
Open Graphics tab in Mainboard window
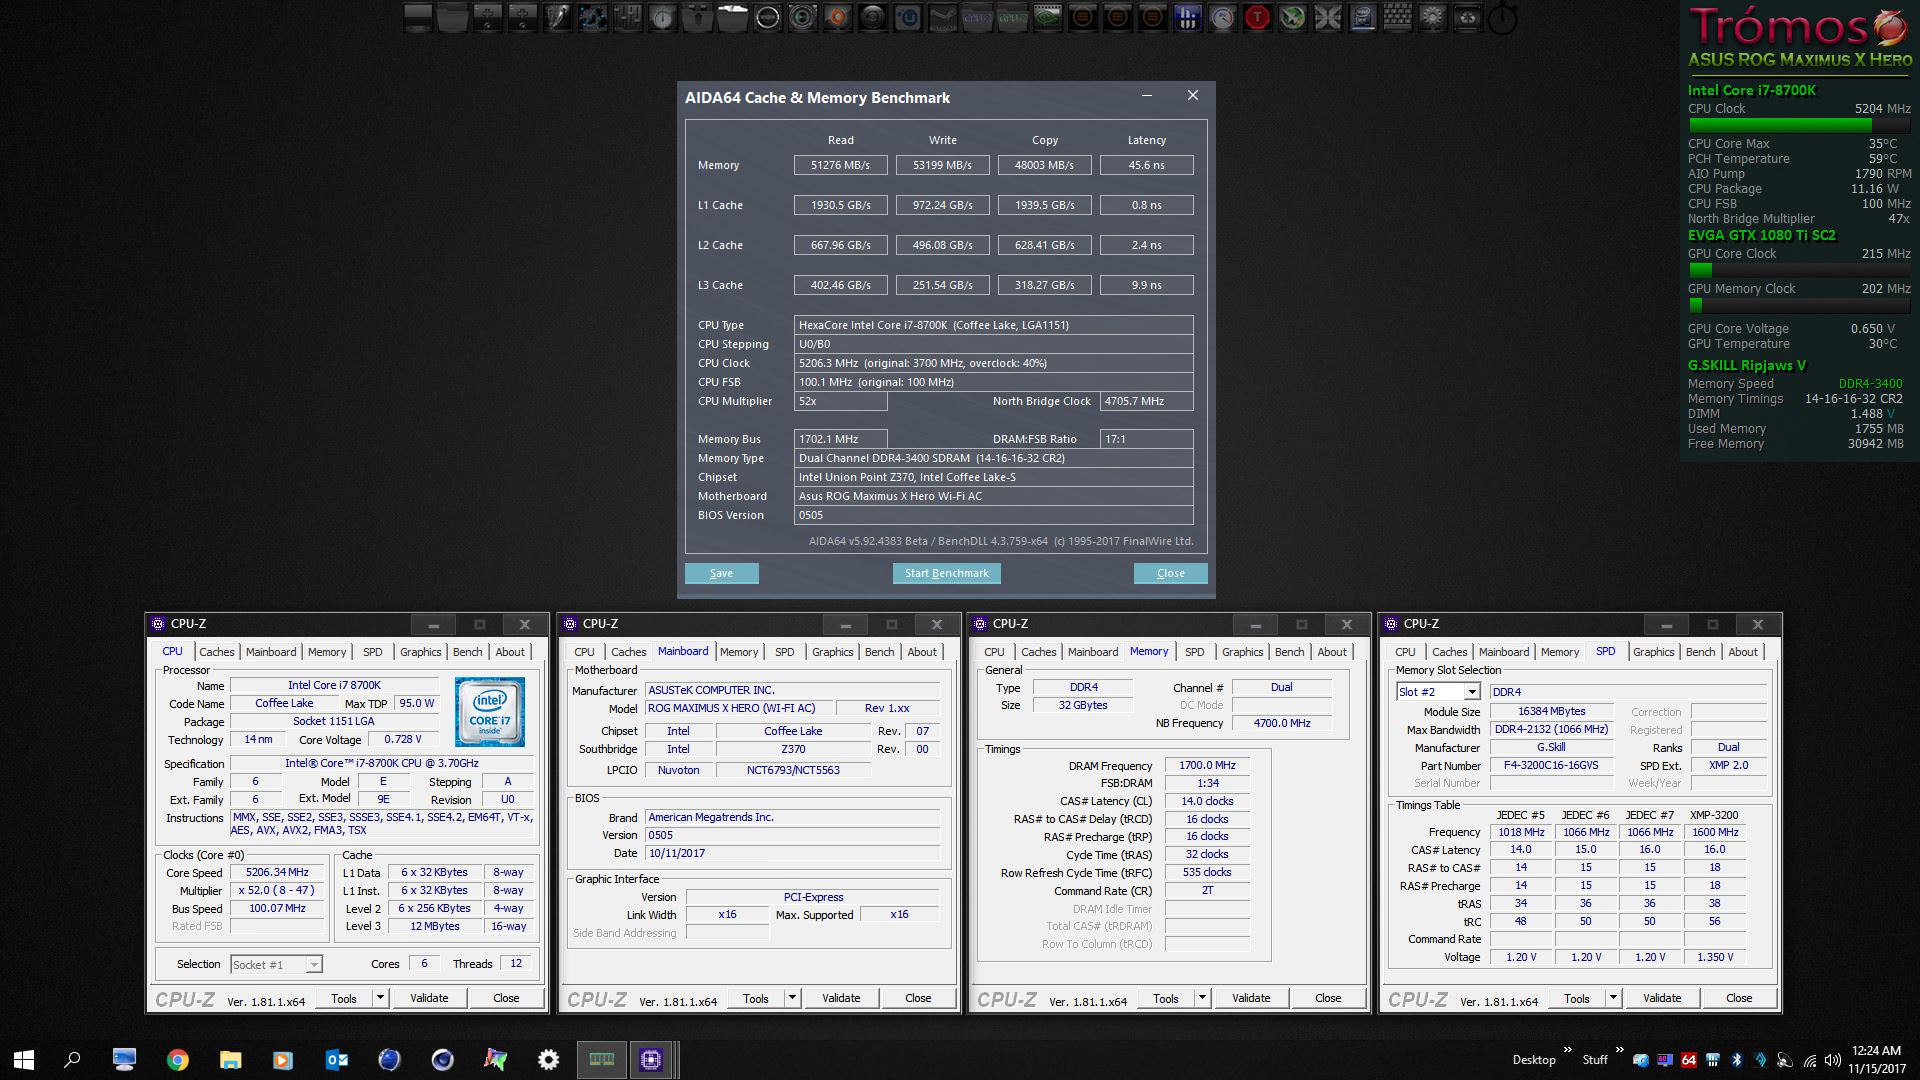[832, 652]
